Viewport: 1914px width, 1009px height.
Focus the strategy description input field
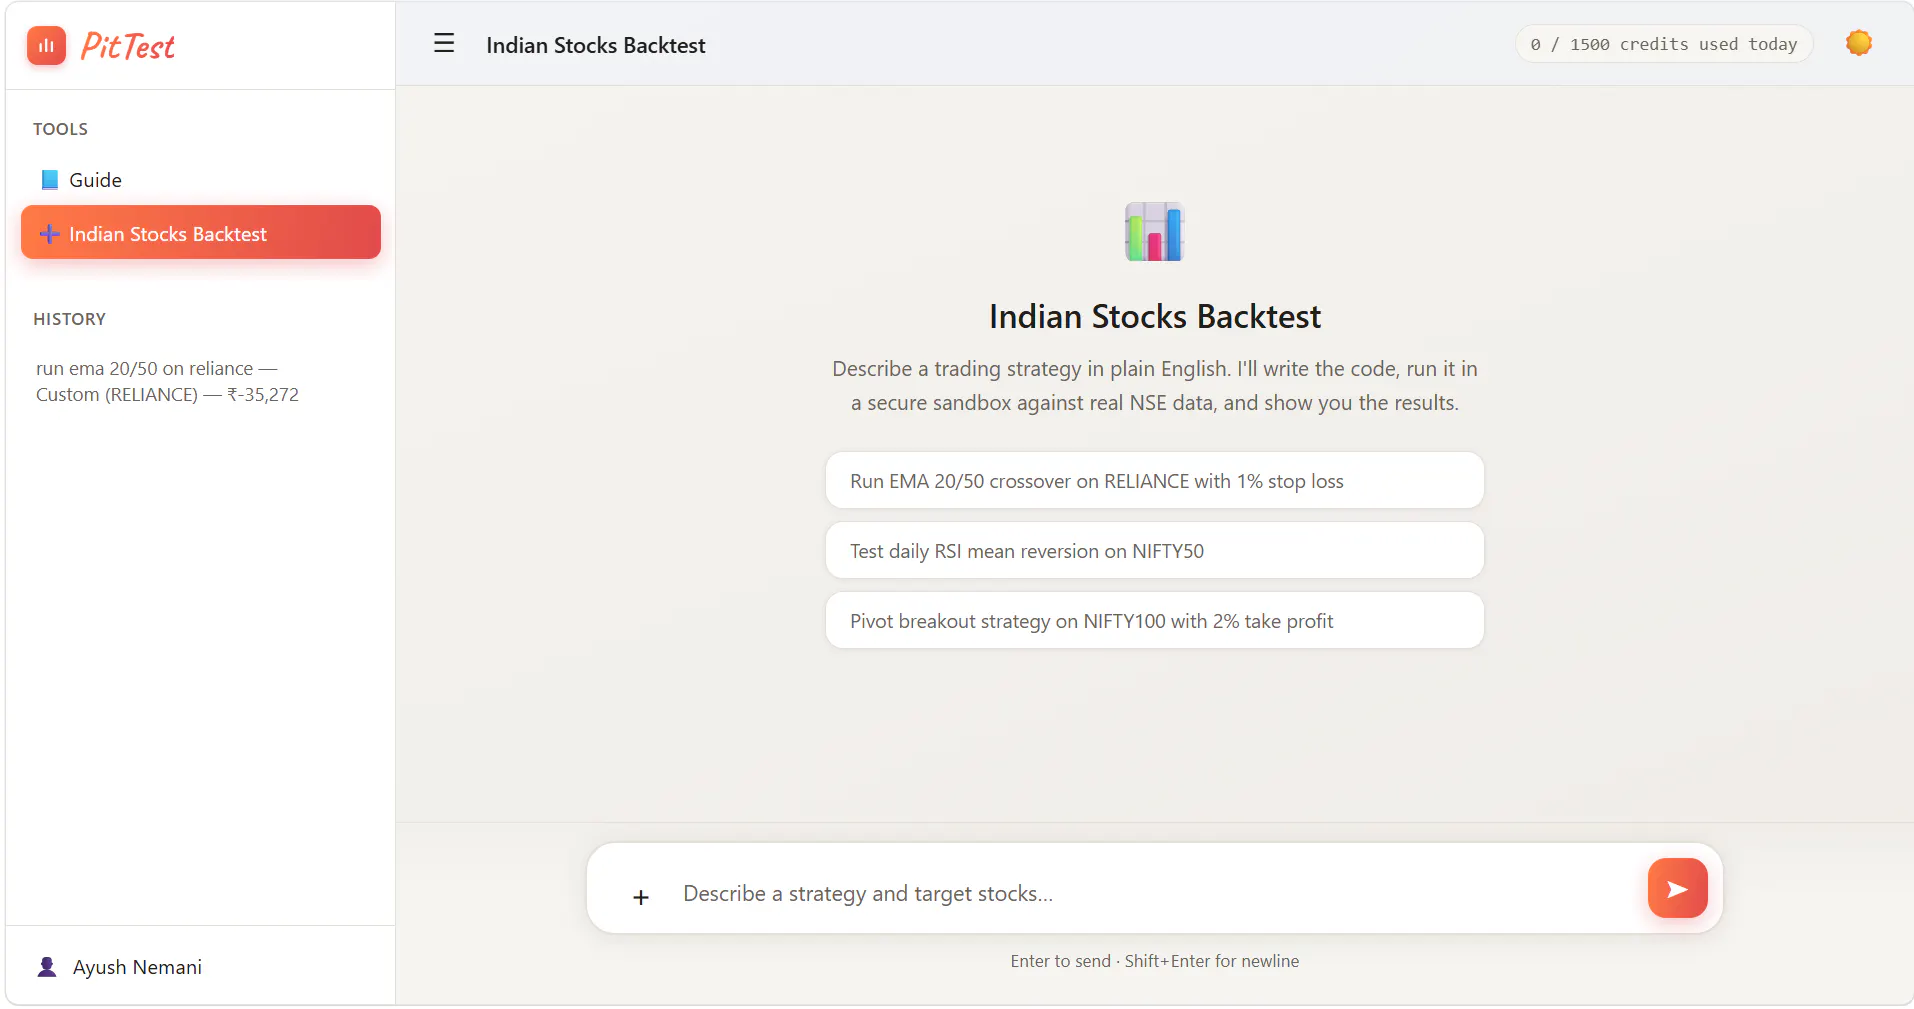point(1155,893)
